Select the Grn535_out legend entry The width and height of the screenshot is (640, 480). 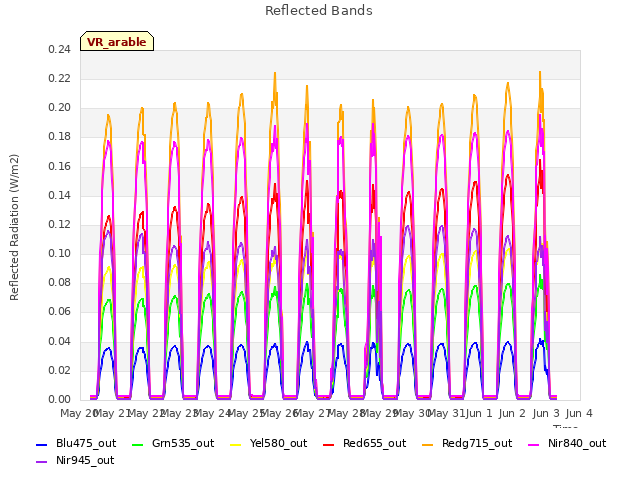point(173,444)
